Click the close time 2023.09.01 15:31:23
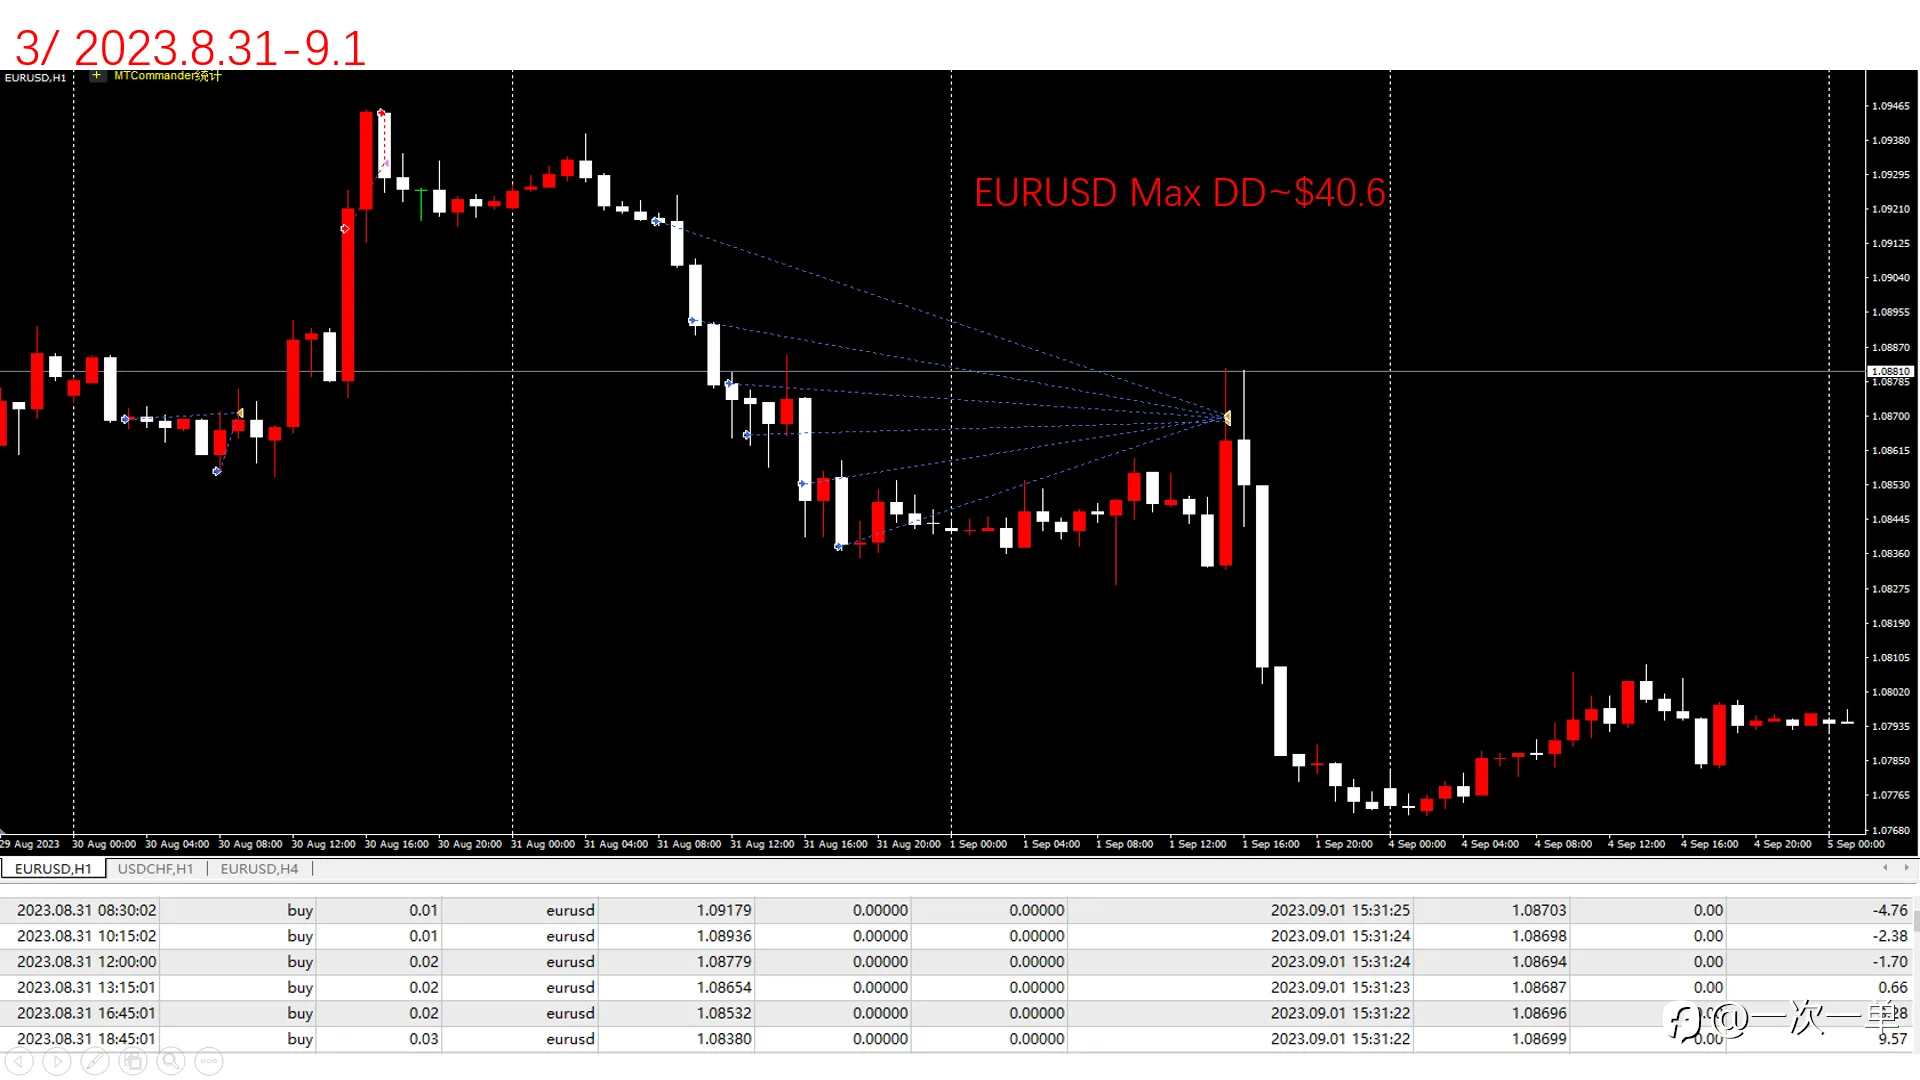This screenshot has width=1920, height=1080. point(1340,987)
